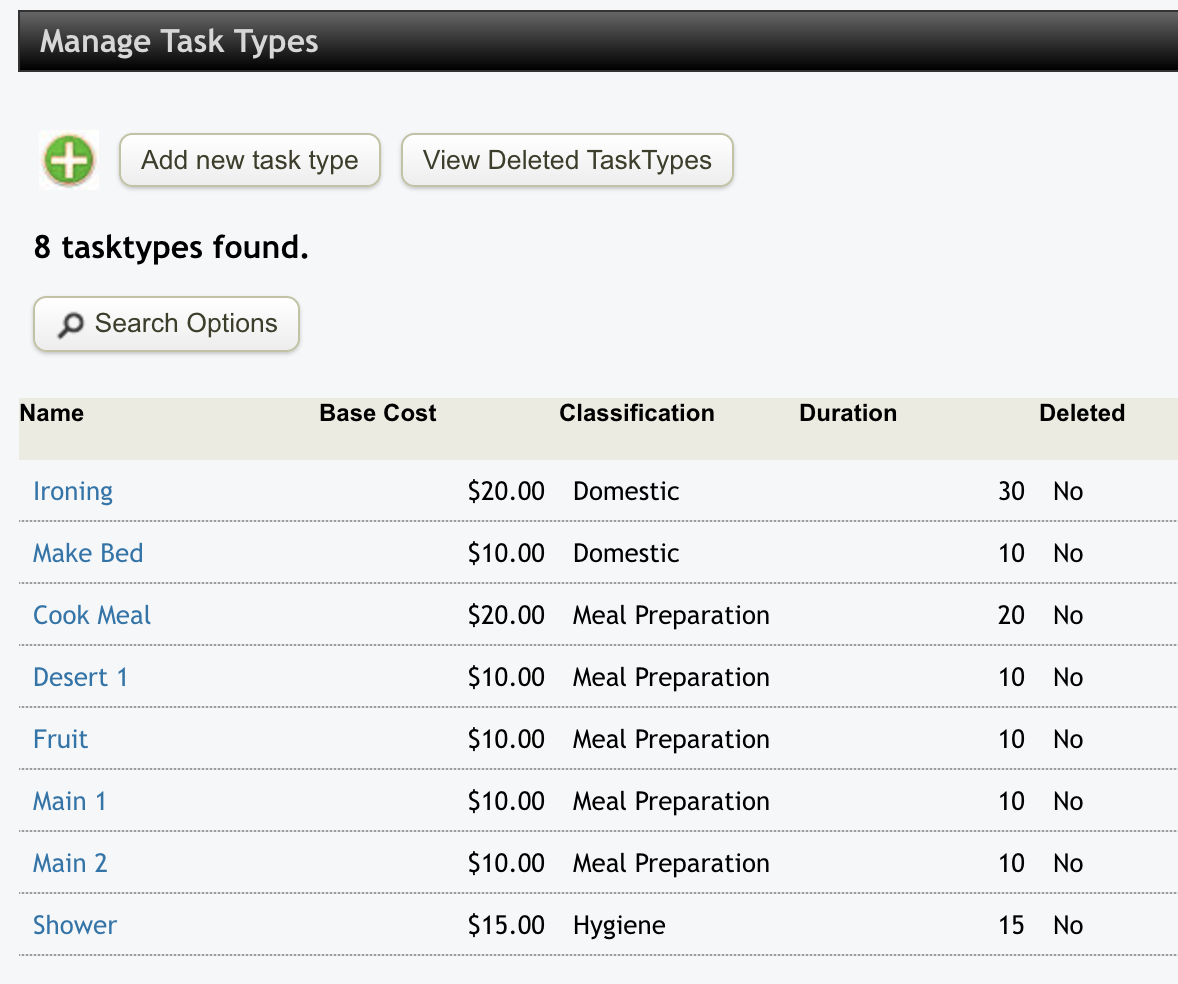Expand the Search Options panel
Image resolution: width=1178 pixels, height=984 pixels.
(166, 324)
